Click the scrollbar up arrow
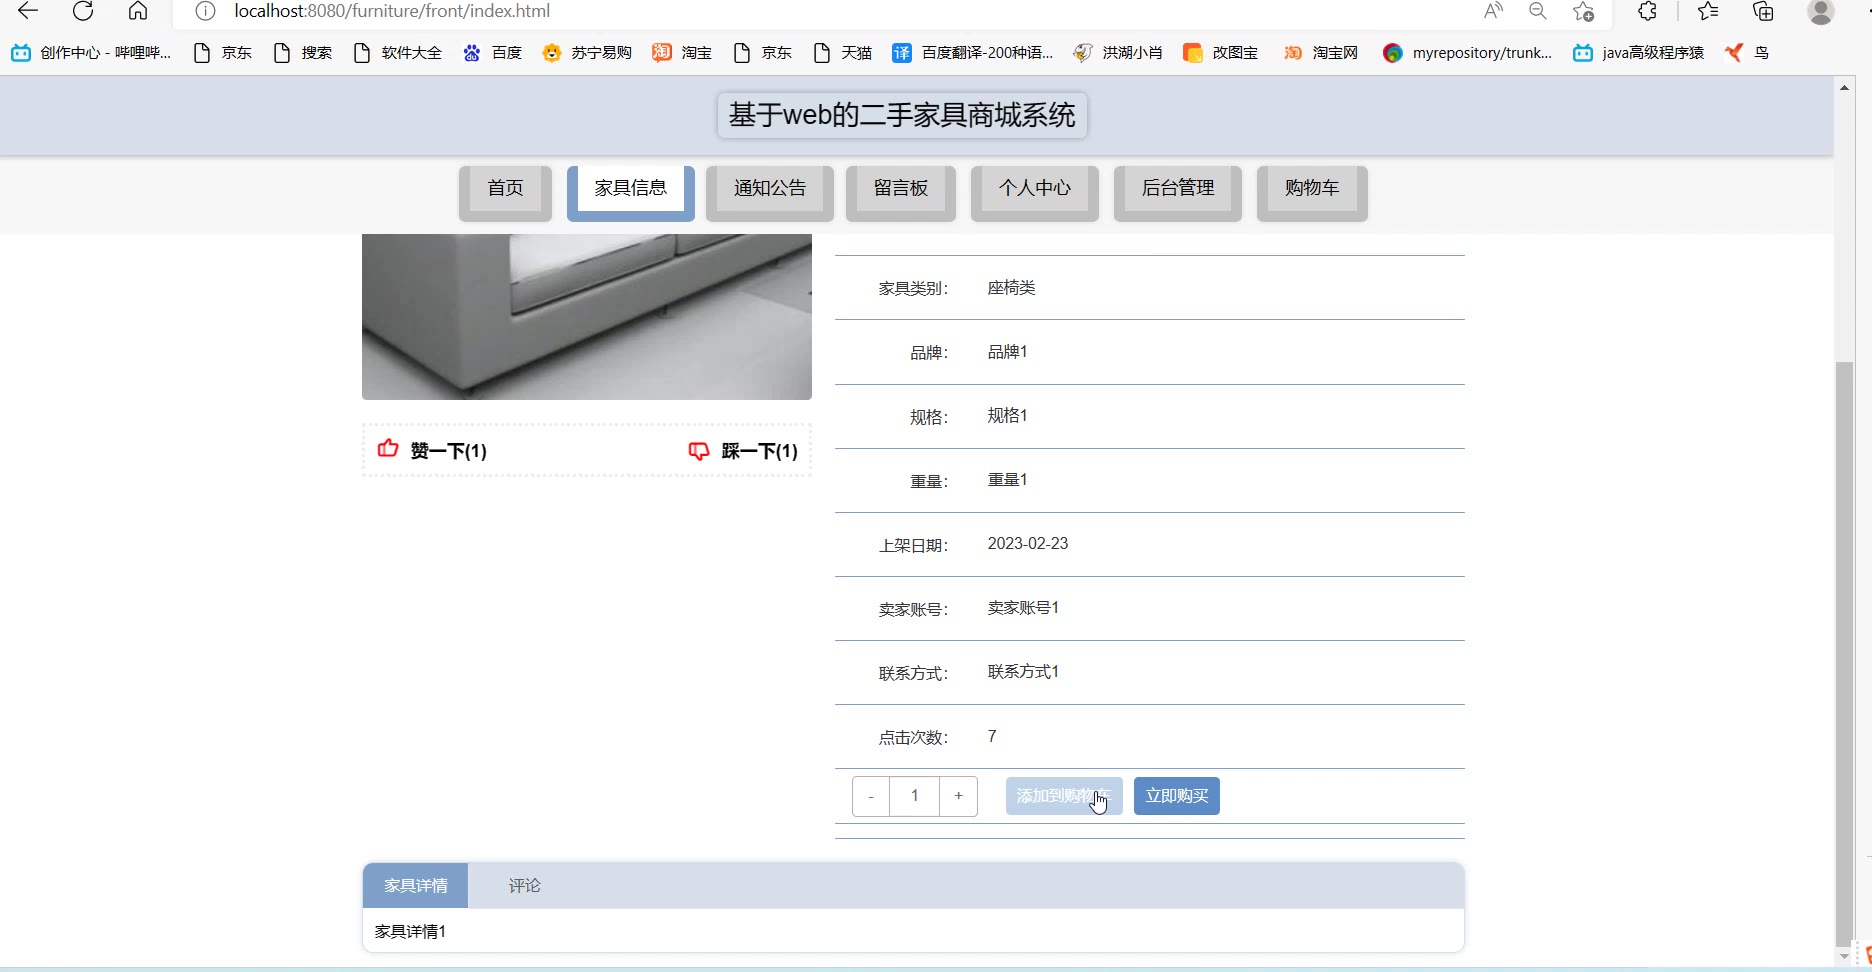Screen dimensions: 1872x972 [1845, 88]
